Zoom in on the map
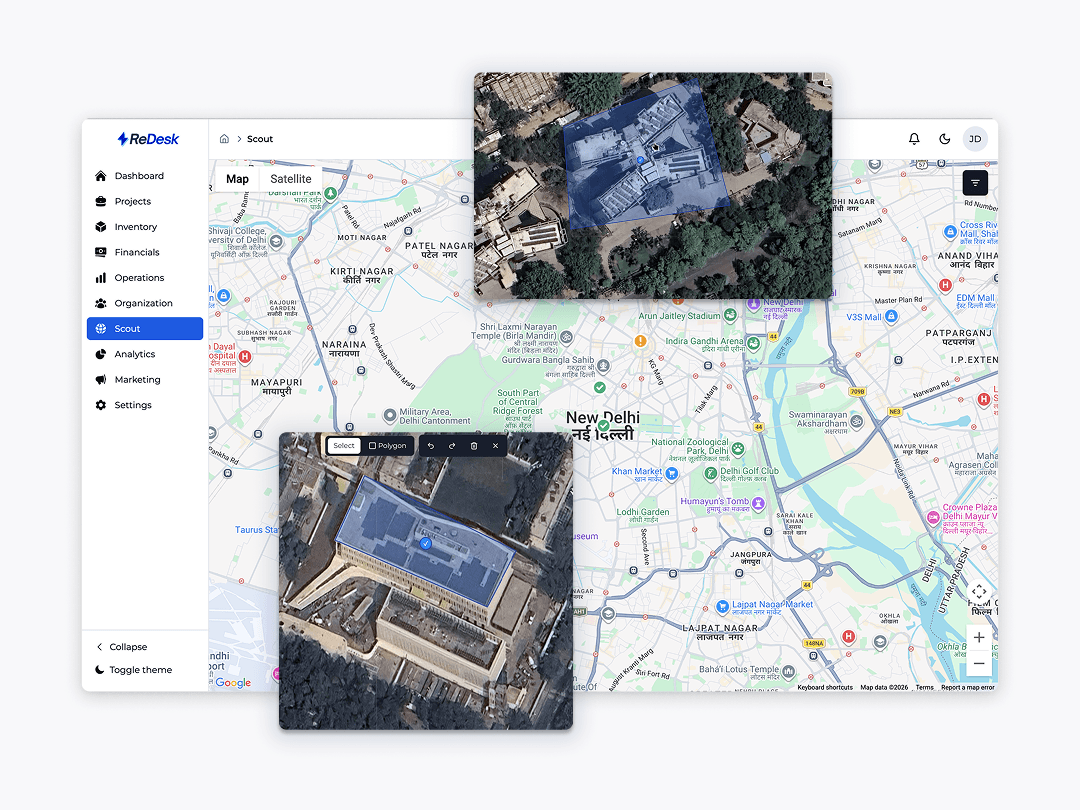Viewport: 1080px width, 810px height. (979, 638)
